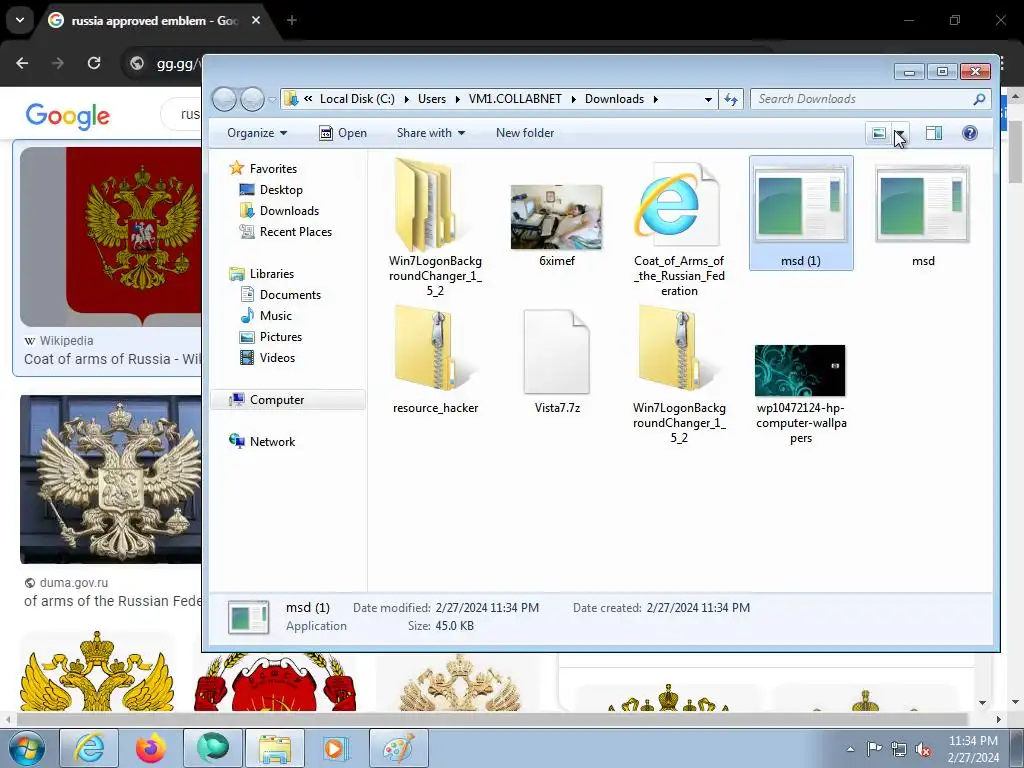Viewport: 1024px width, 768px height.
Task: Open Paint from the taskbar
Action: pyautogui.click(x=398, y=748)
